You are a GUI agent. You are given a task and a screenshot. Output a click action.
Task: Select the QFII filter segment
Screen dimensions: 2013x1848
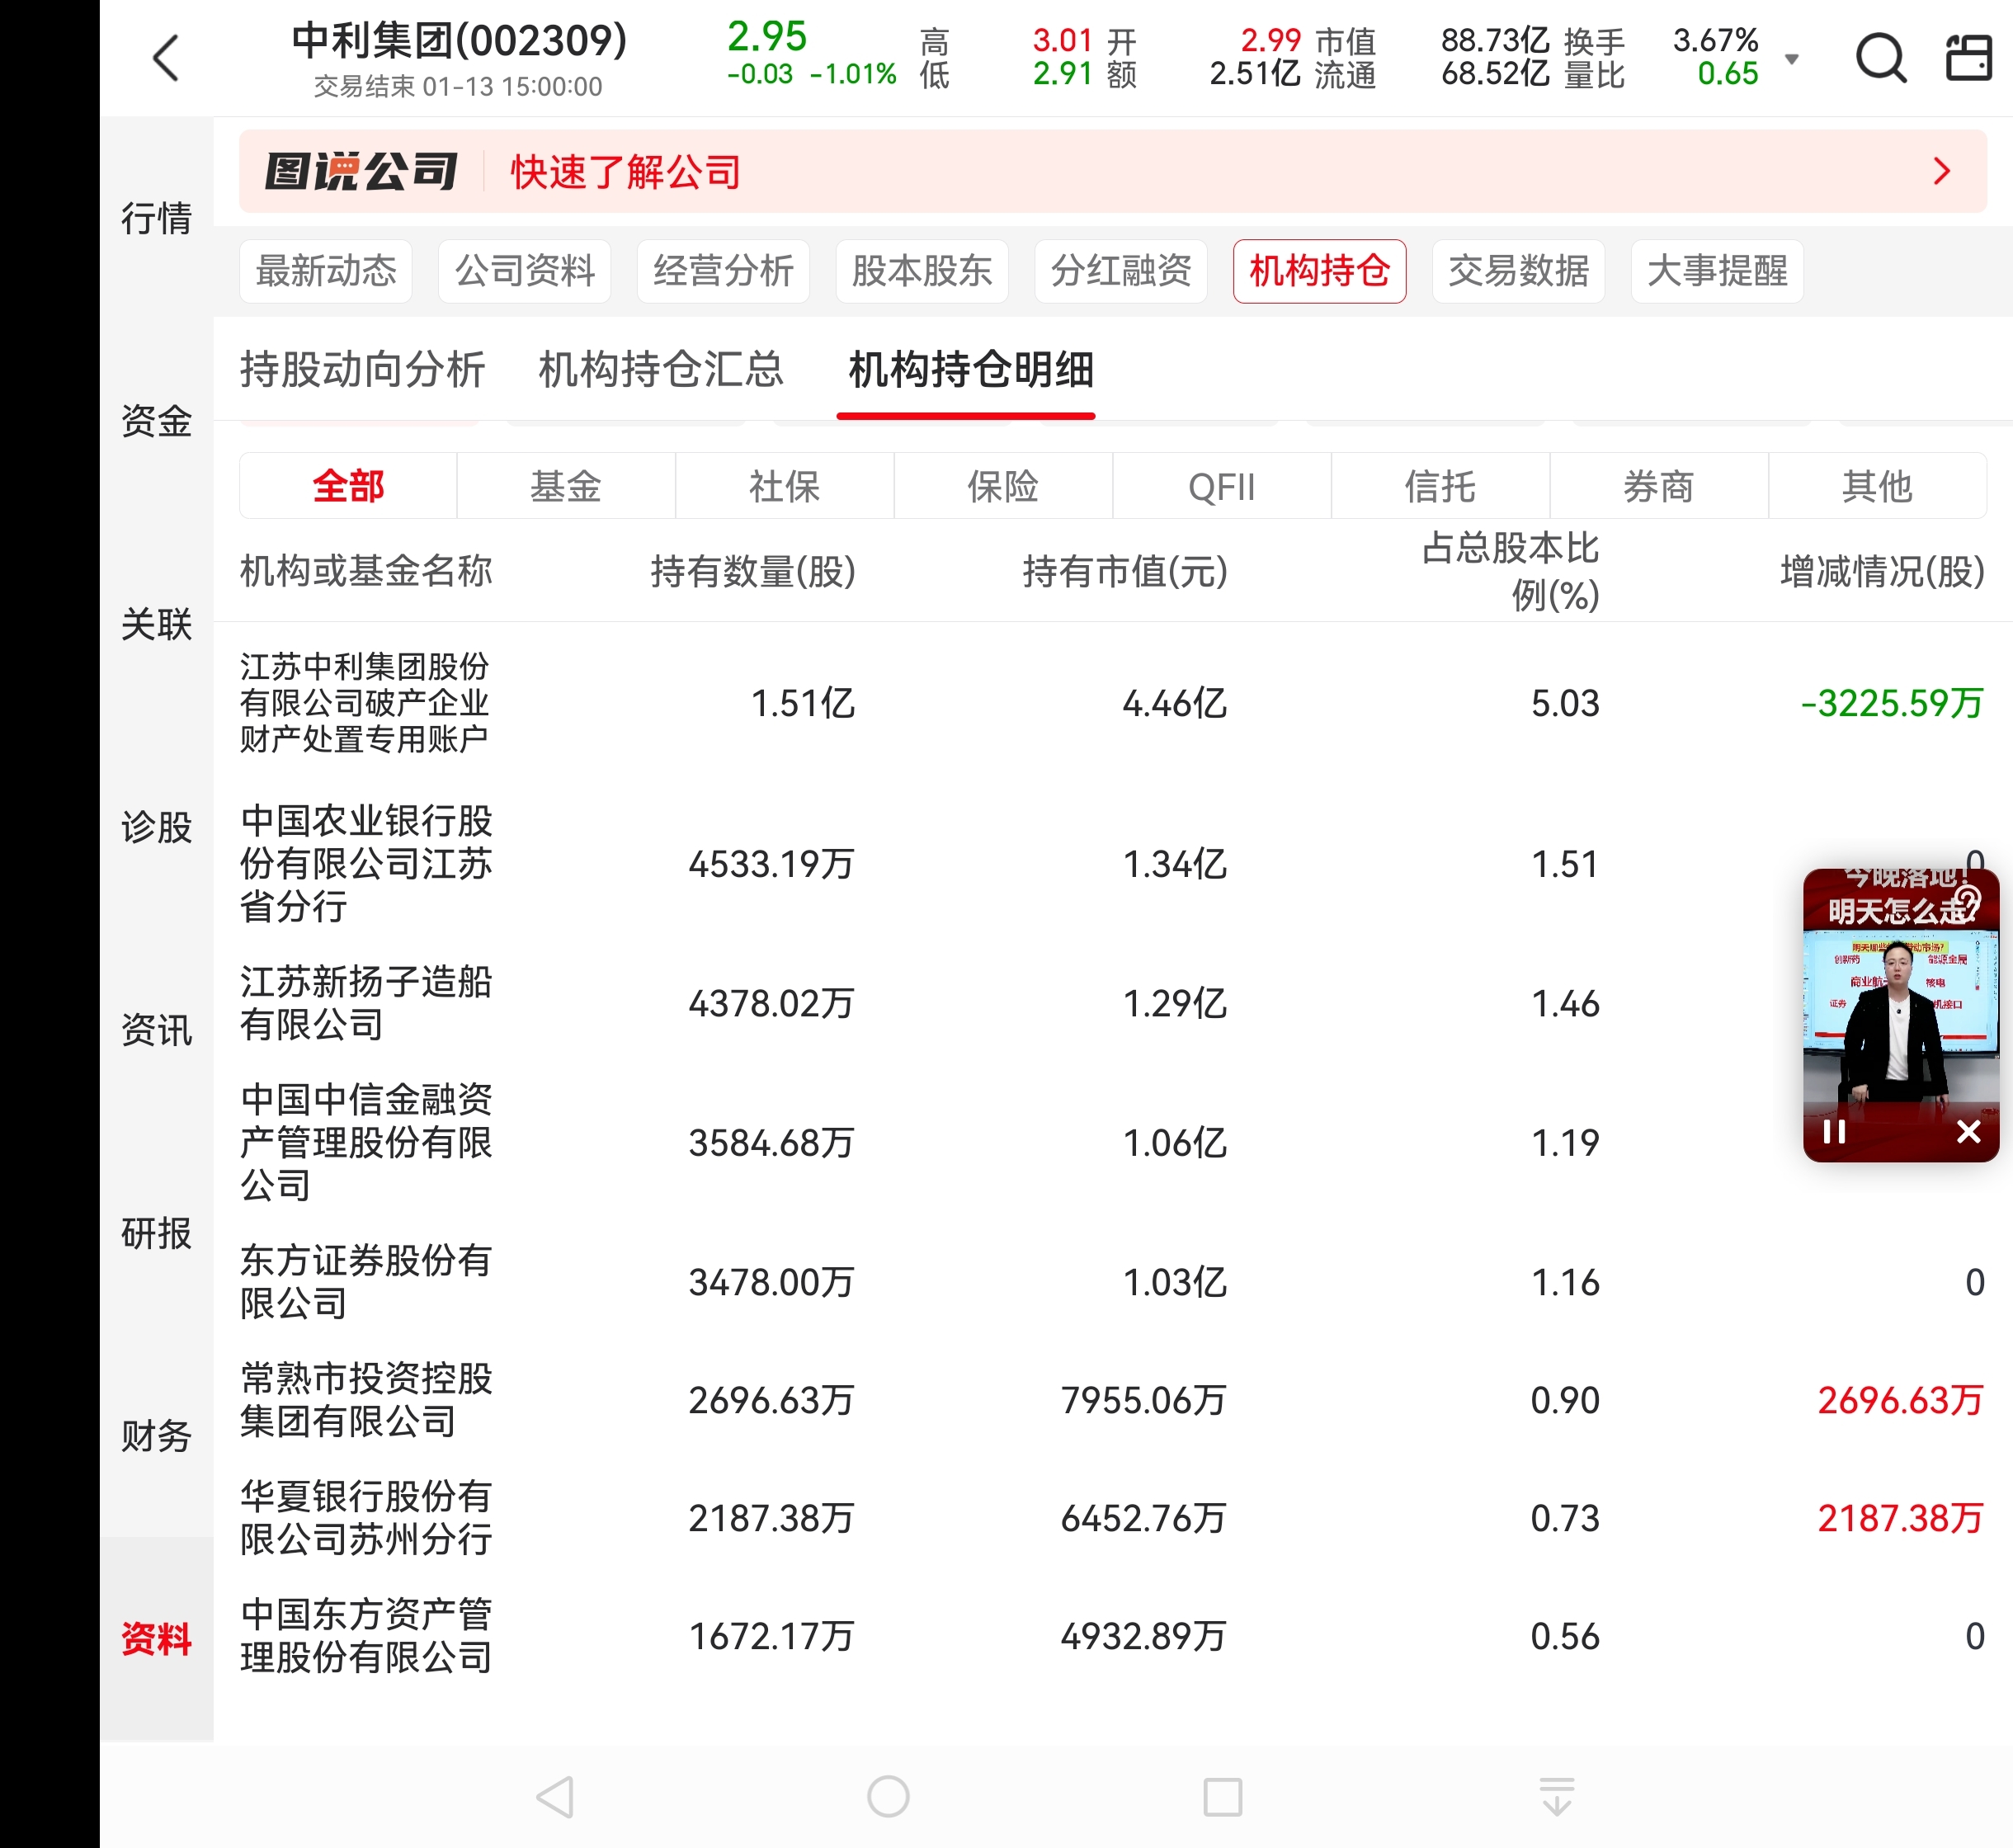pos(1221,486)
